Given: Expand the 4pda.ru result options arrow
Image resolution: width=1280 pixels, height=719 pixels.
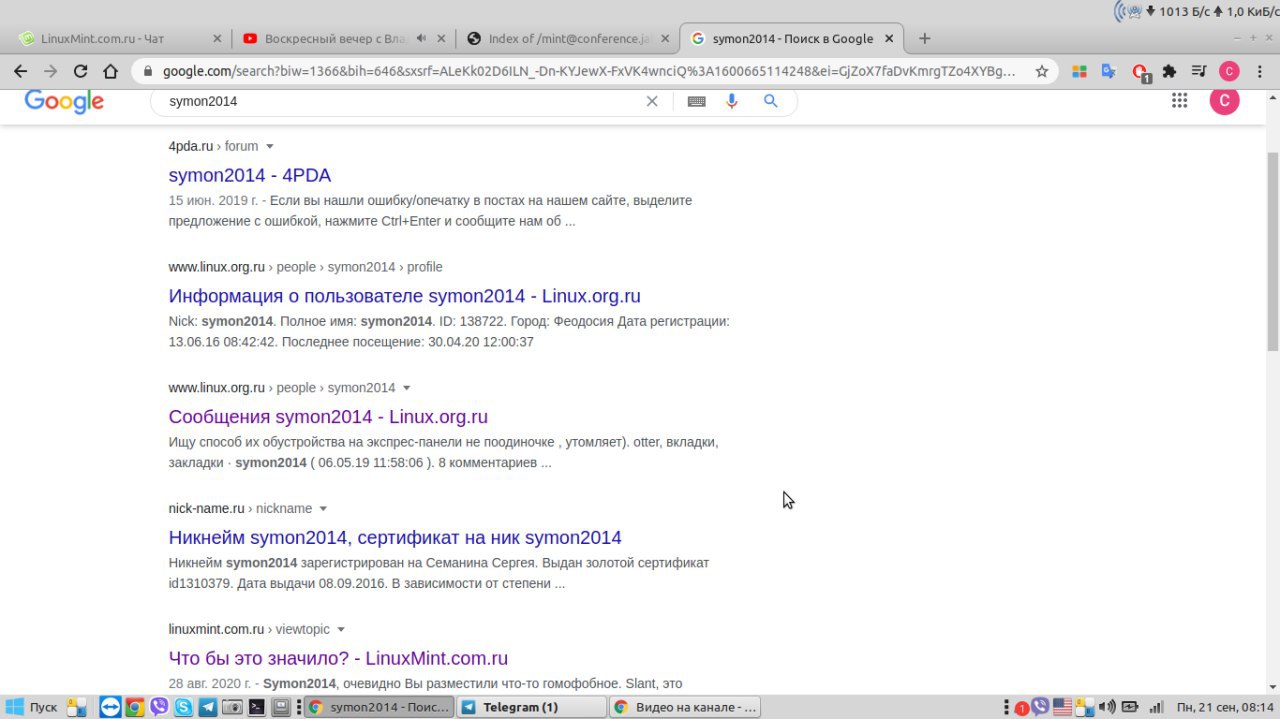Looking at the screenshot, I should 269,146.
